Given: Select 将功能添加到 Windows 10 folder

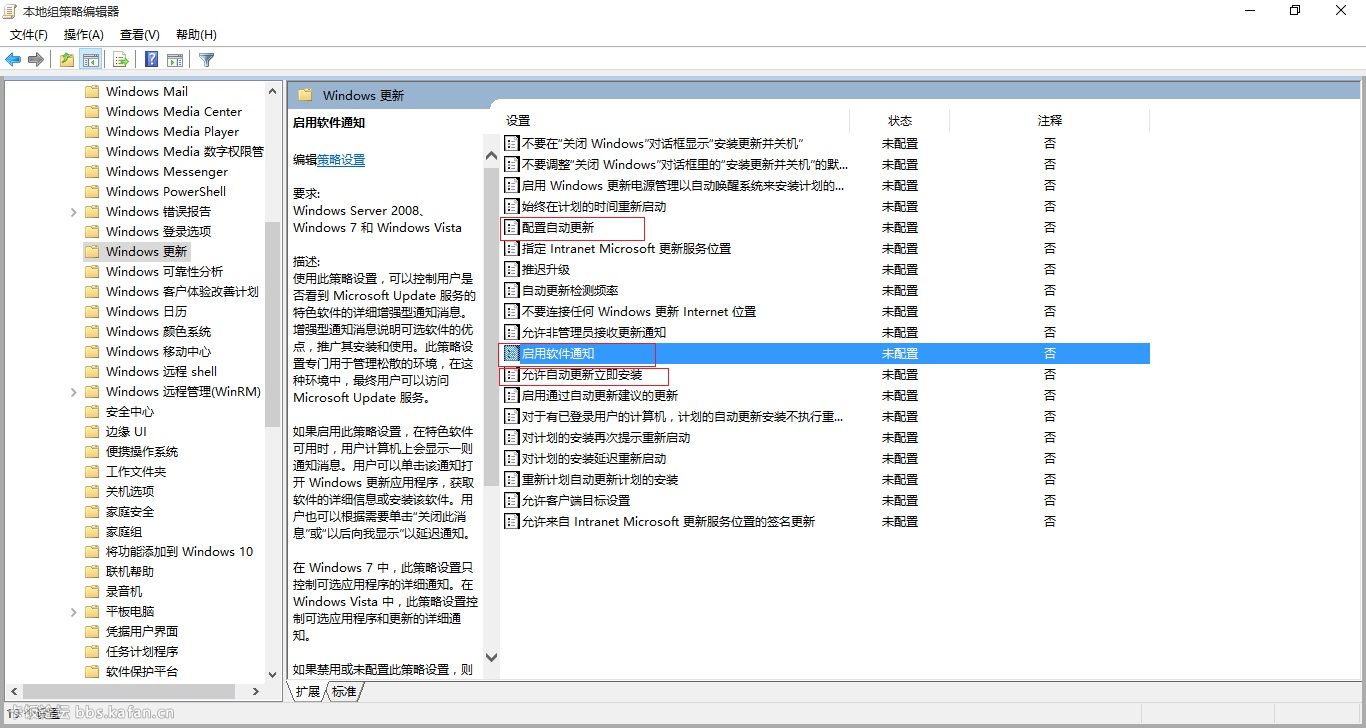Looking at the screenshot, I should (x=179, y=551).
